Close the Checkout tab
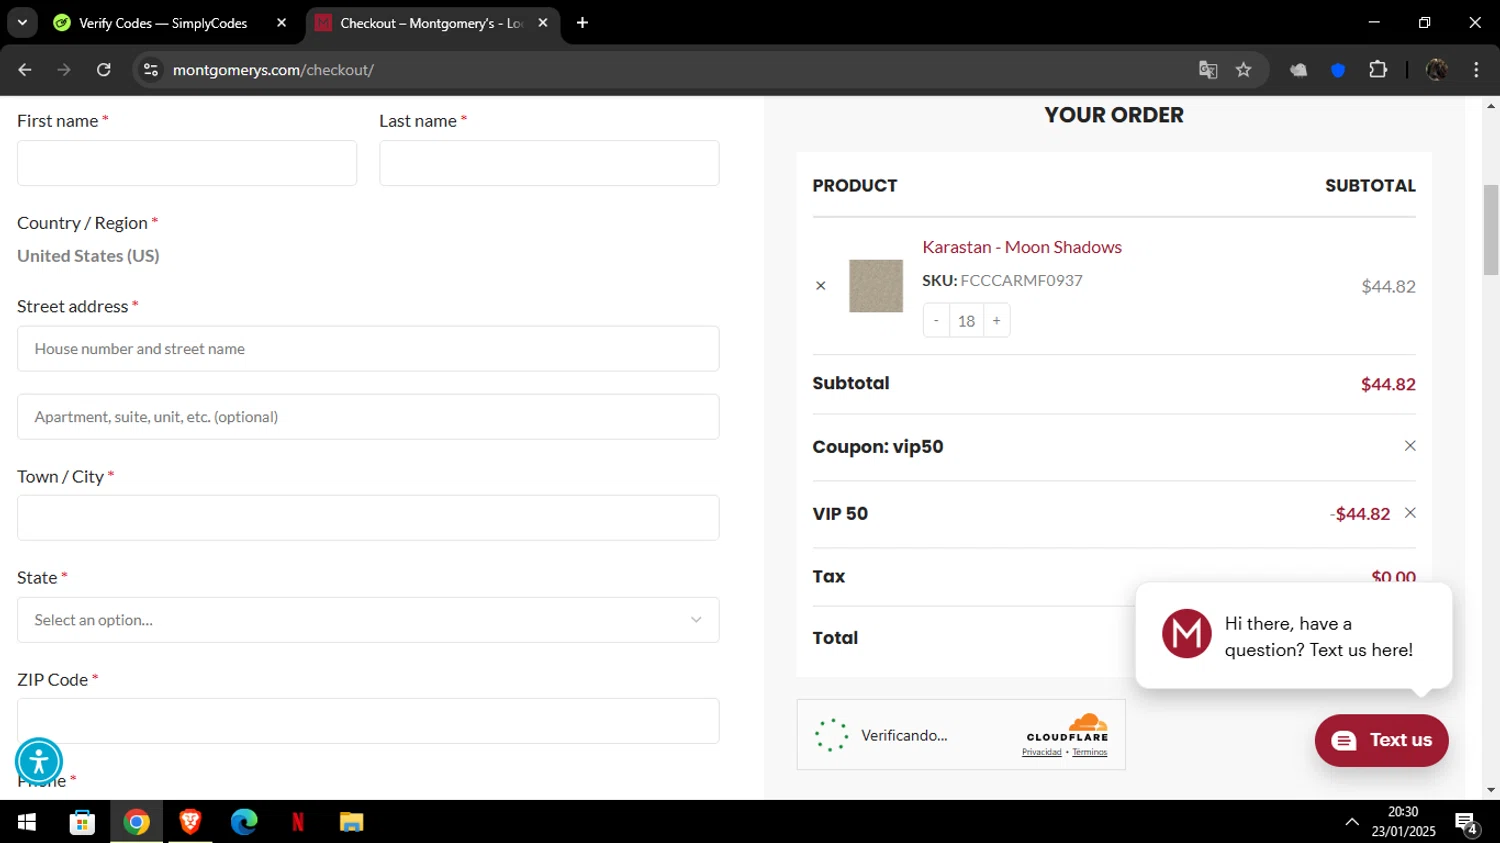This screenshot has width=1500, height=843. [543, 23]
